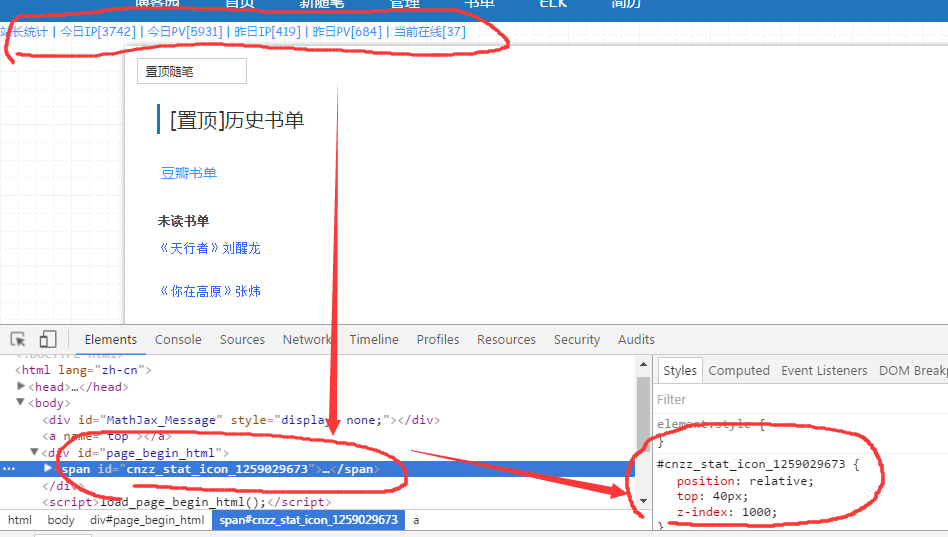Image resolution: width=948 pixels, height=537 pixels.
Task: Open the Resources tab
Action: [506, 339]
